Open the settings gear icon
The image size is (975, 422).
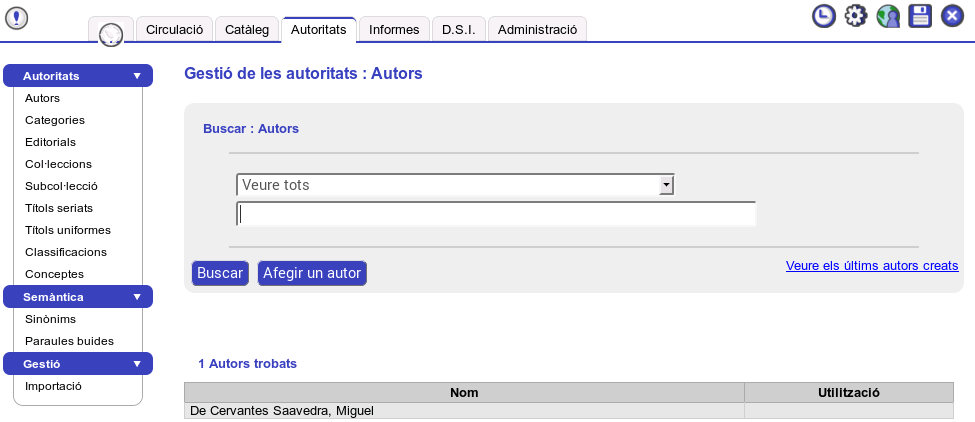pyautogui.click(x=856, y=16)
